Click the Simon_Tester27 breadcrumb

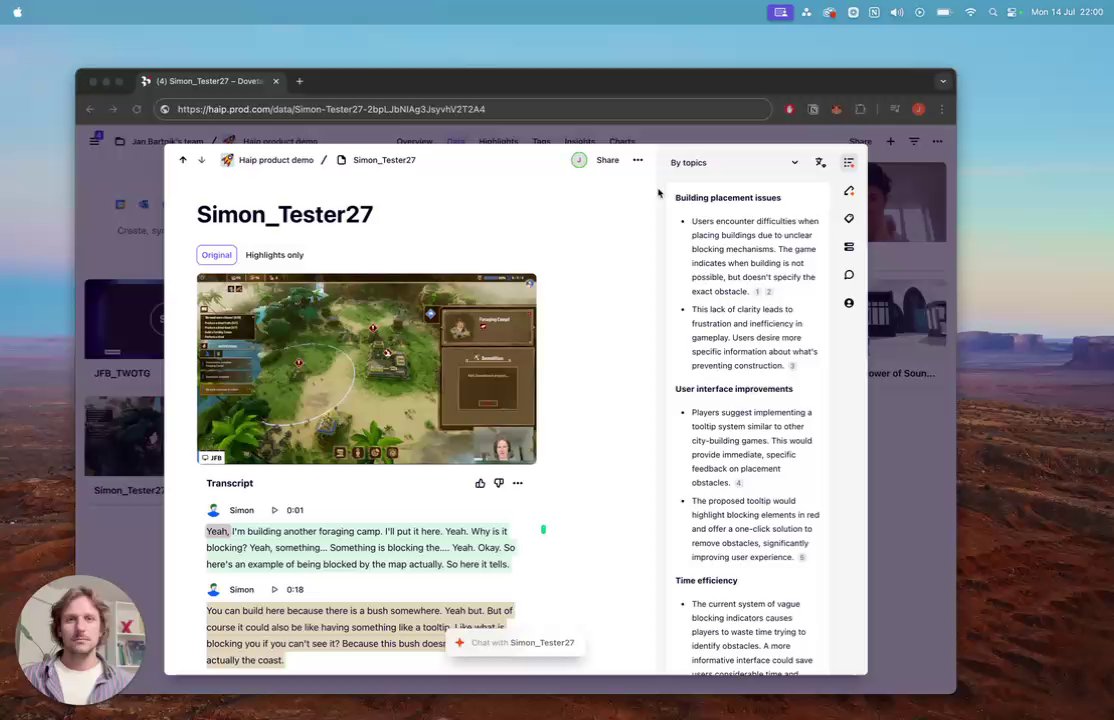click(384, 160)
